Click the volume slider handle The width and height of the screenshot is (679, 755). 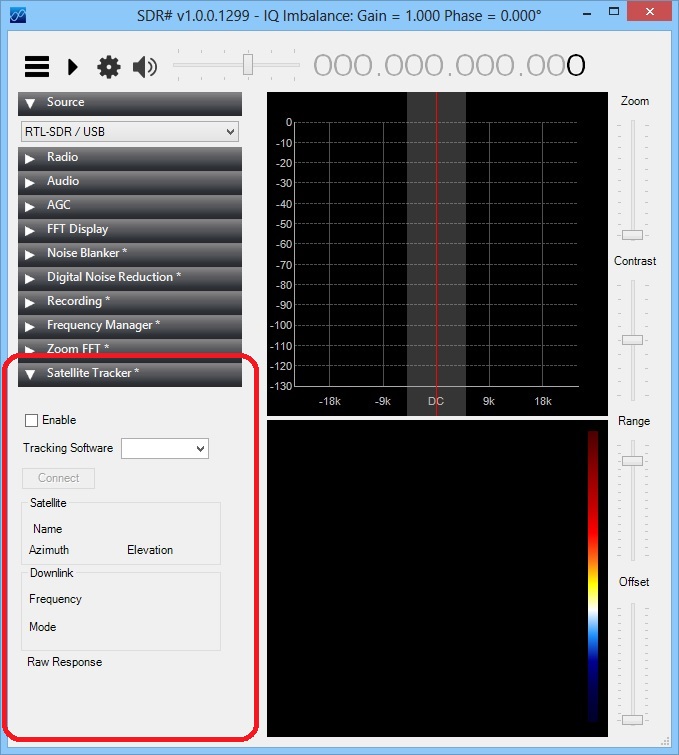[248, 65]
